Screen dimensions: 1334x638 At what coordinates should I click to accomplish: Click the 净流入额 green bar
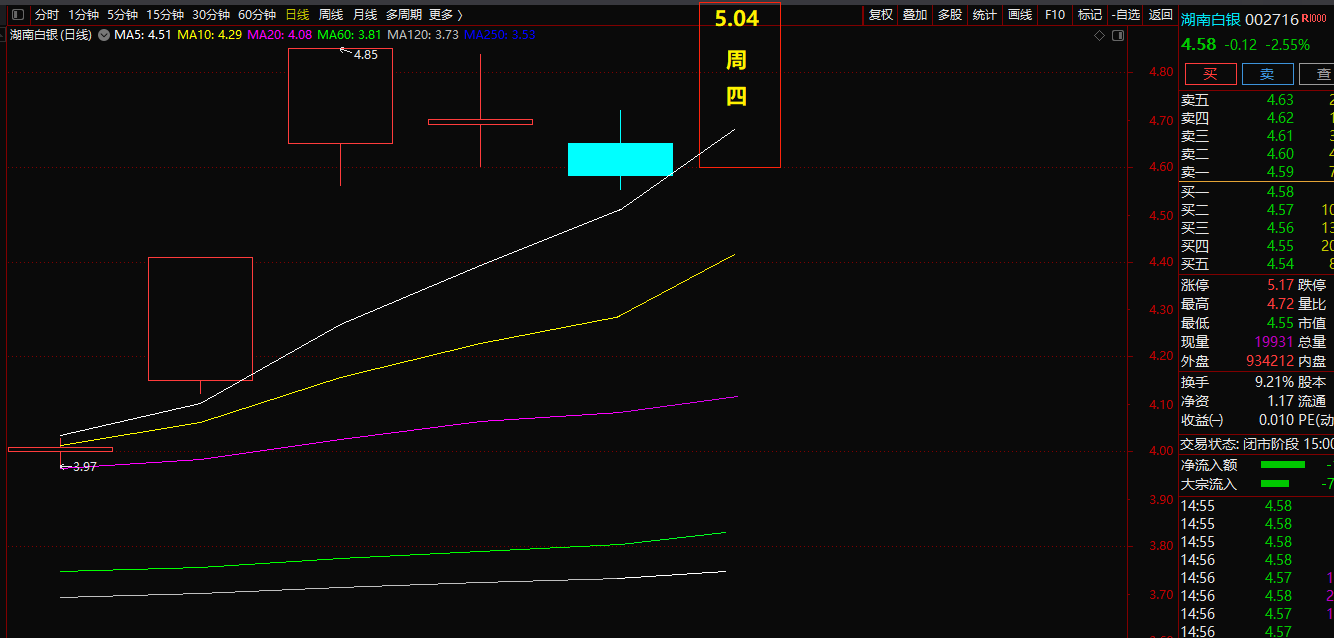point(1283,465)
